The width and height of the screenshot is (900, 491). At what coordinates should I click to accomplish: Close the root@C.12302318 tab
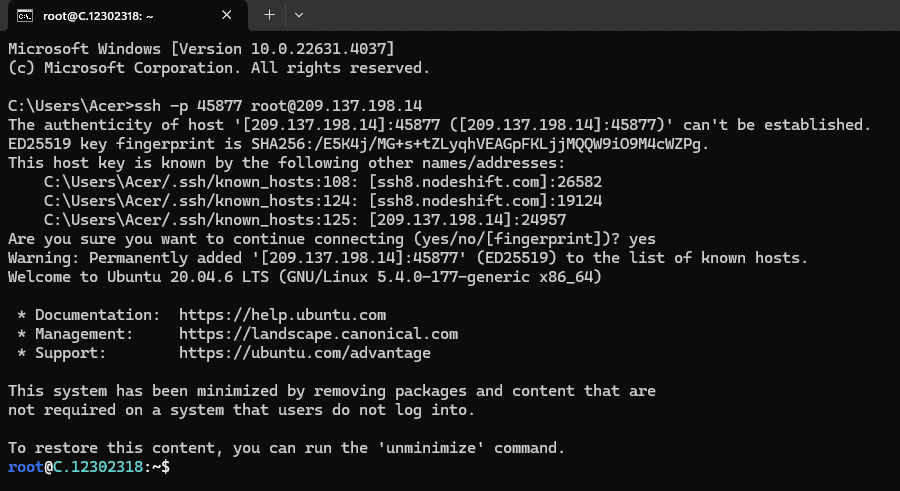click(227, 15)
